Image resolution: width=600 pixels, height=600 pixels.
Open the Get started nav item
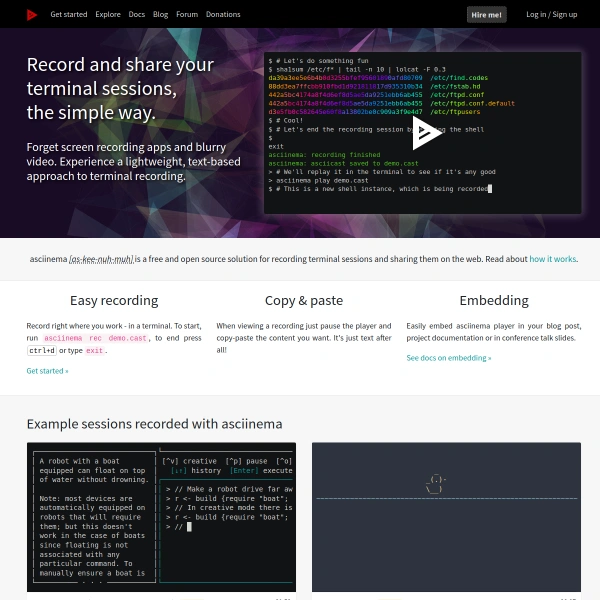[x=69, y=15]
